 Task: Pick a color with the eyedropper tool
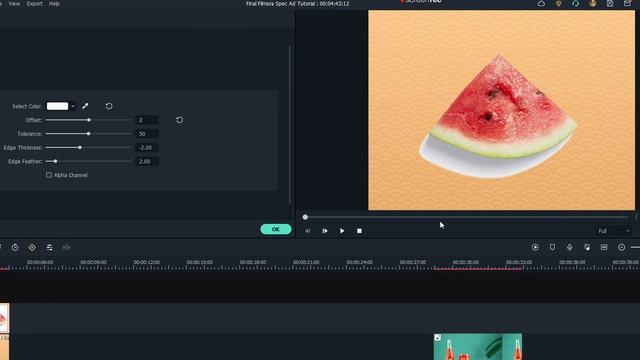(85, 106)
